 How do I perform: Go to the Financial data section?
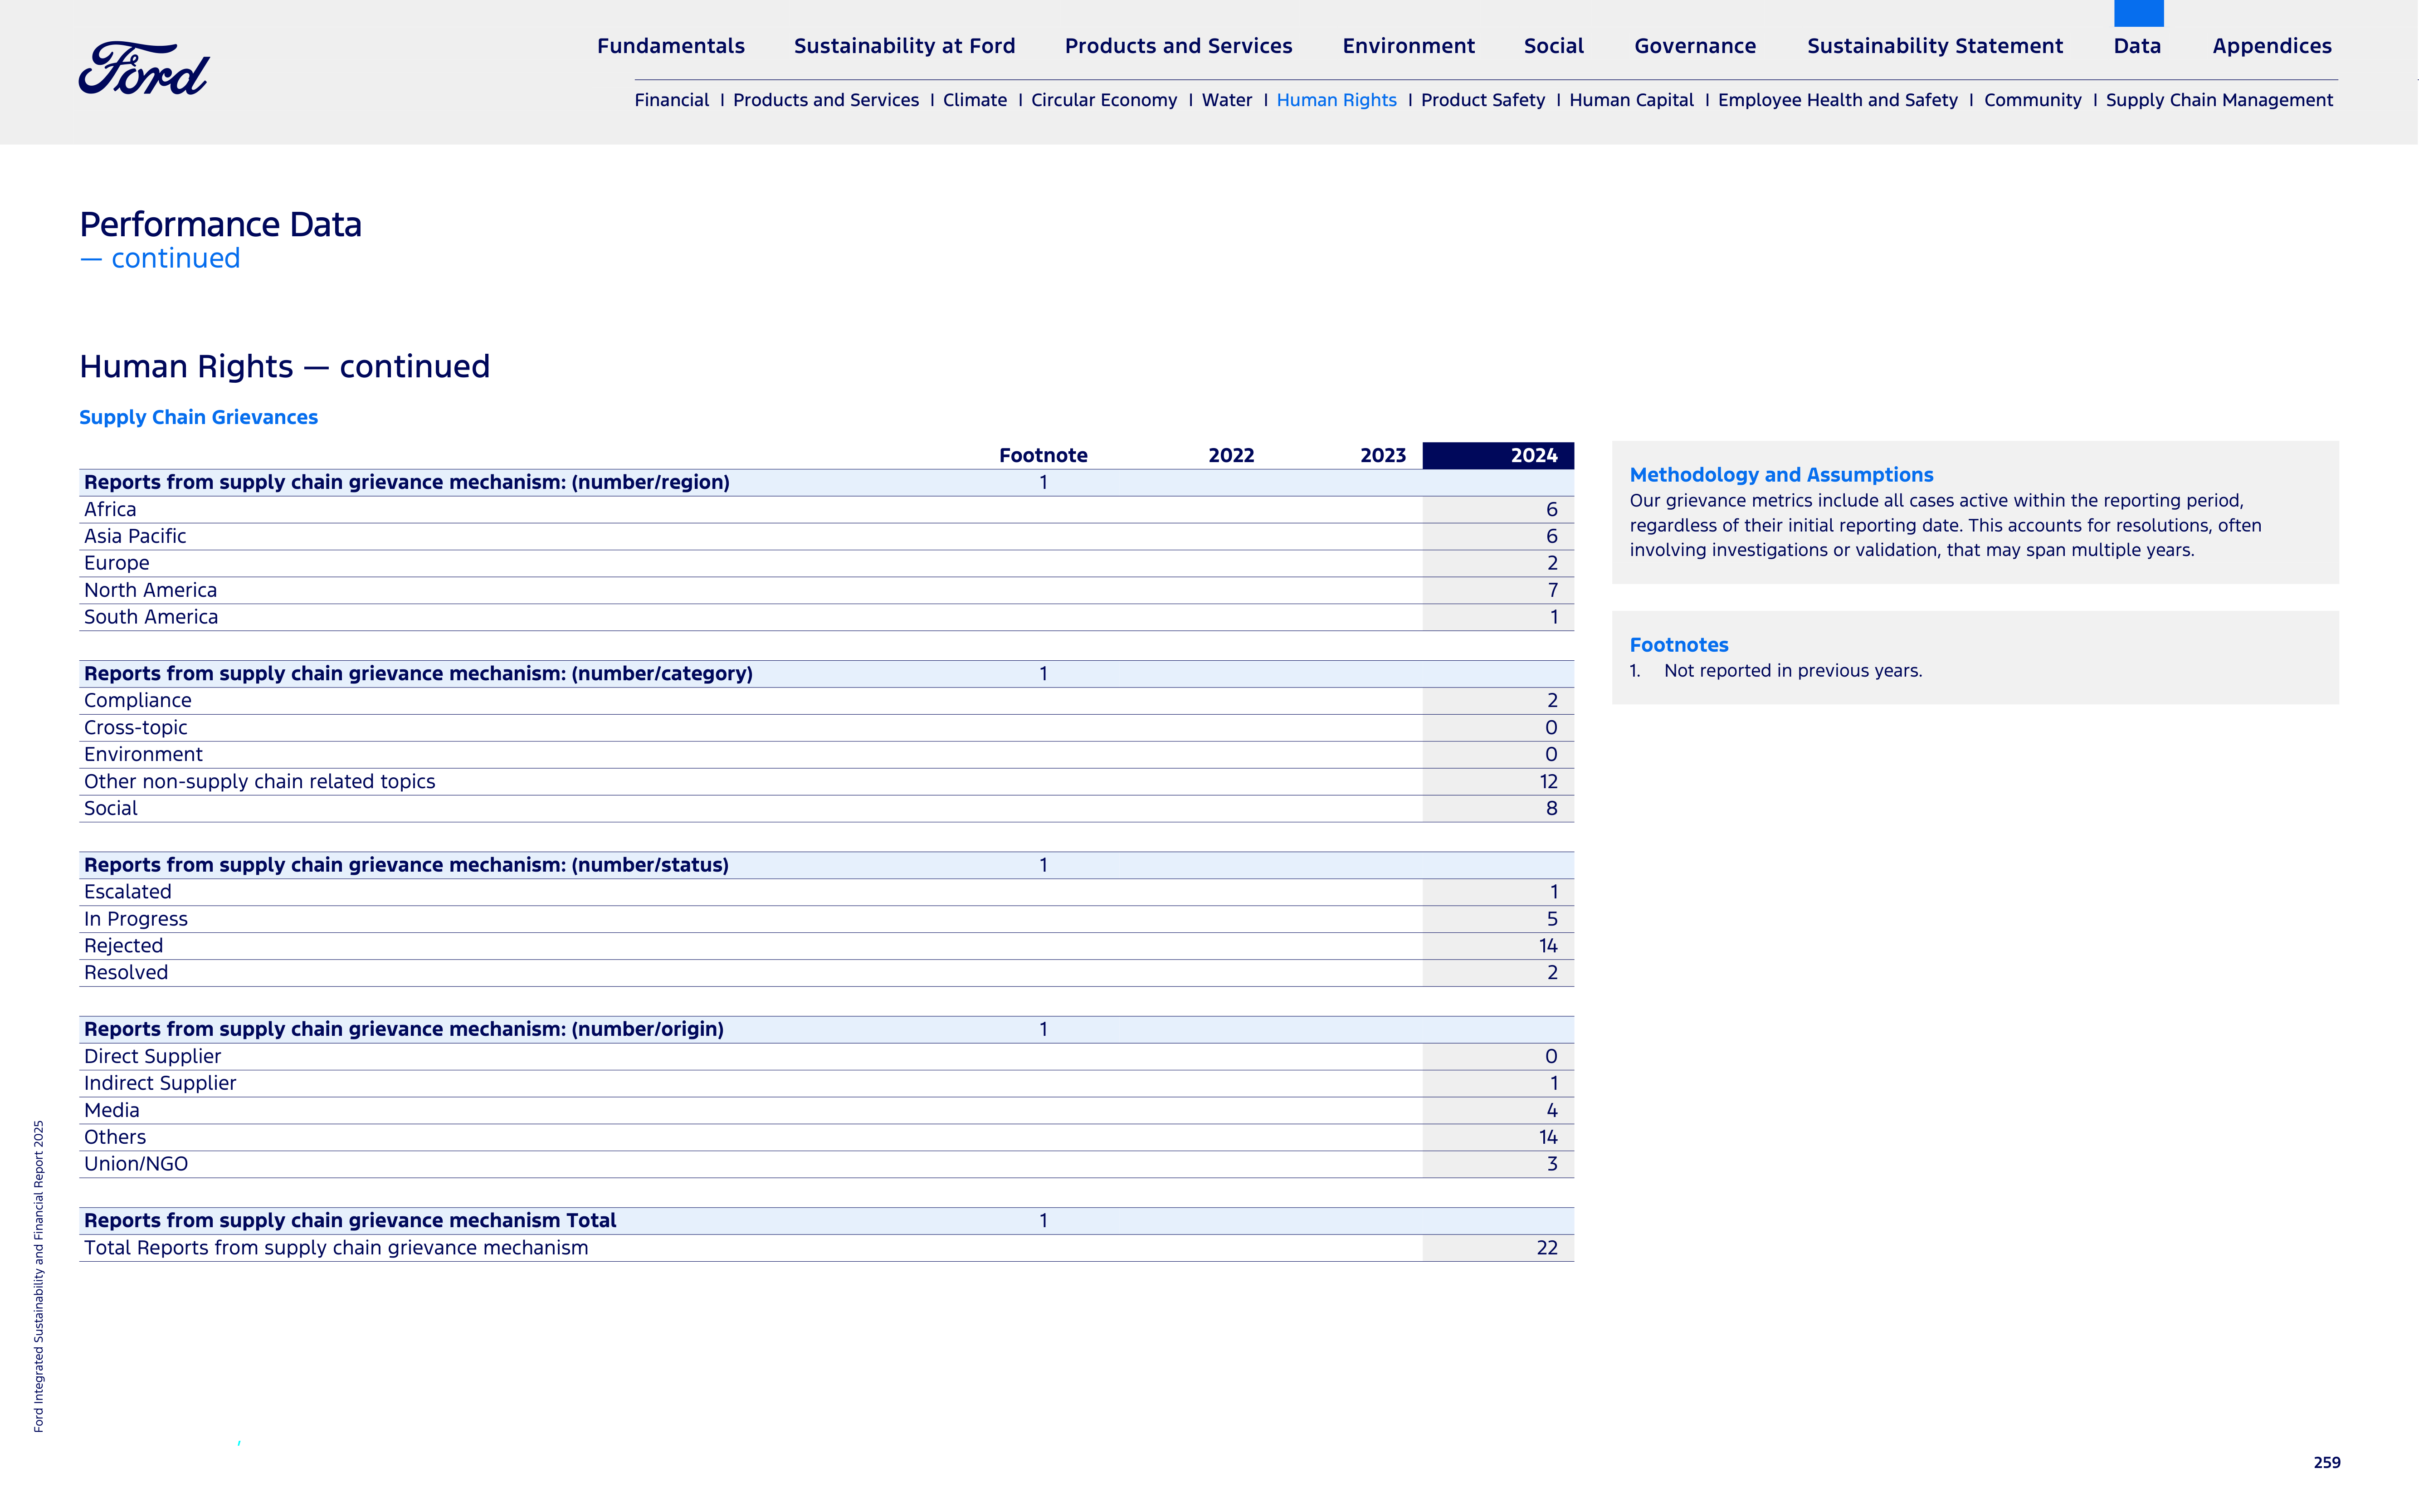671,100
